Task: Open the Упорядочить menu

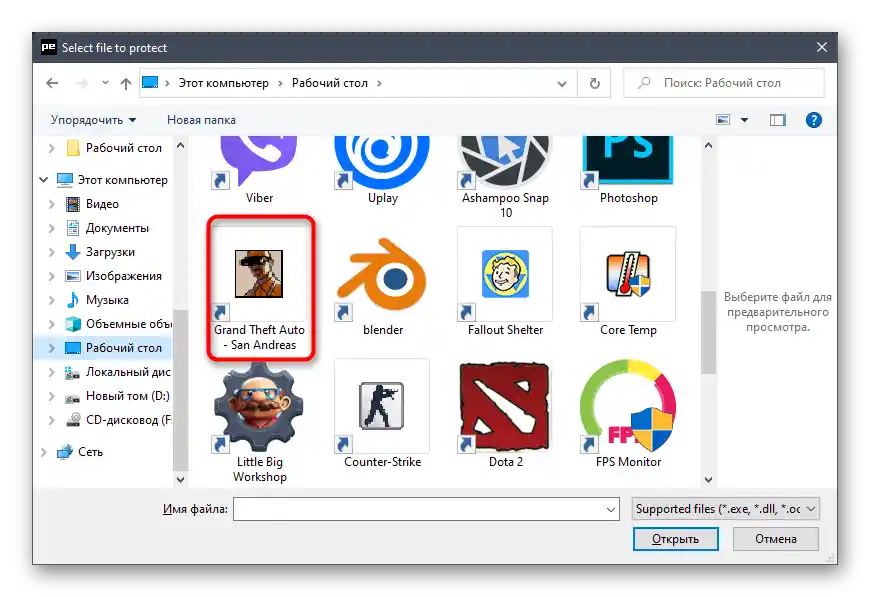Action: (x=93, y=120)
